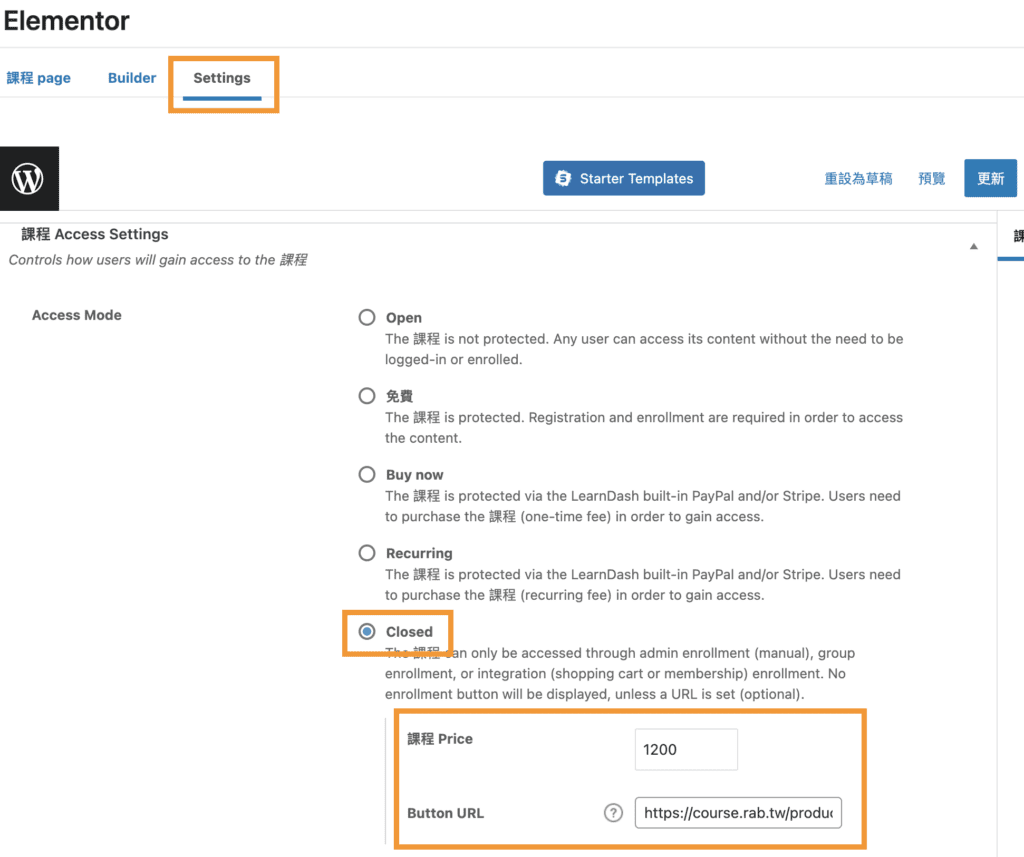Screen dimensions: 1024x857
Task: Choose the Buy now access mode
Action: [x=367, y=474]
